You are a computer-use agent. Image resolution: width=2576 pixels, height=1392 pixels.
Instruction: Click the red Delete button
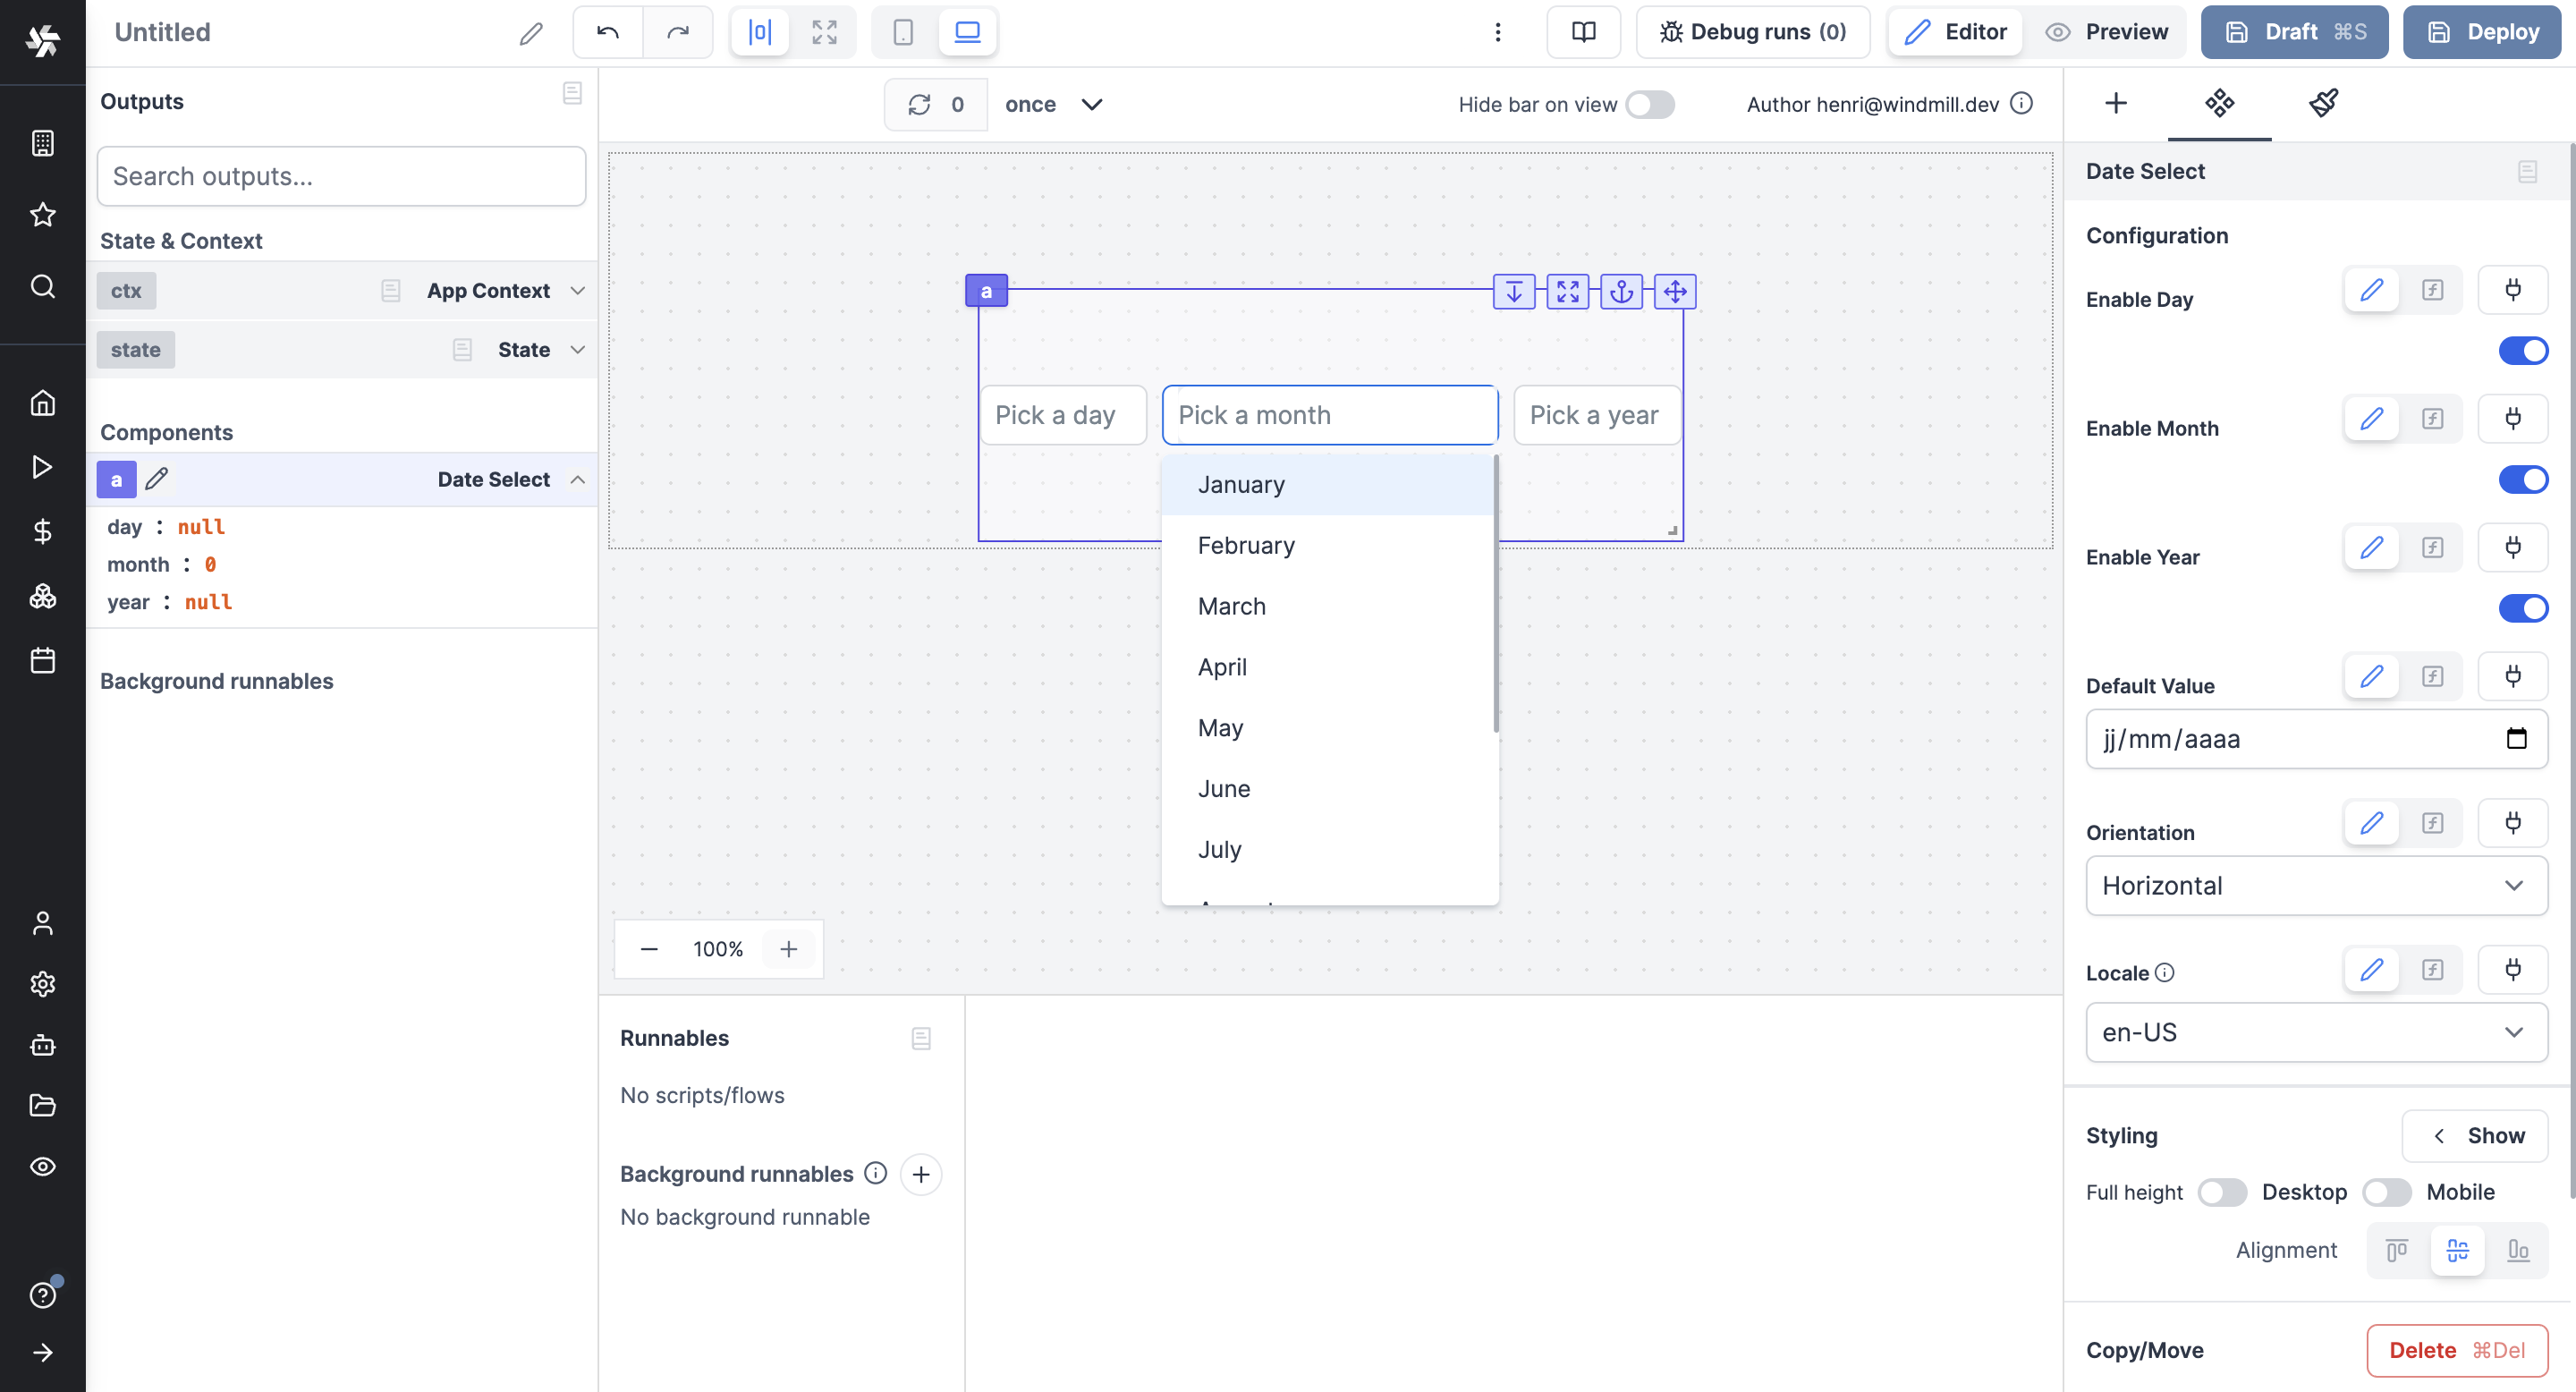[x=2456, y=1350]
